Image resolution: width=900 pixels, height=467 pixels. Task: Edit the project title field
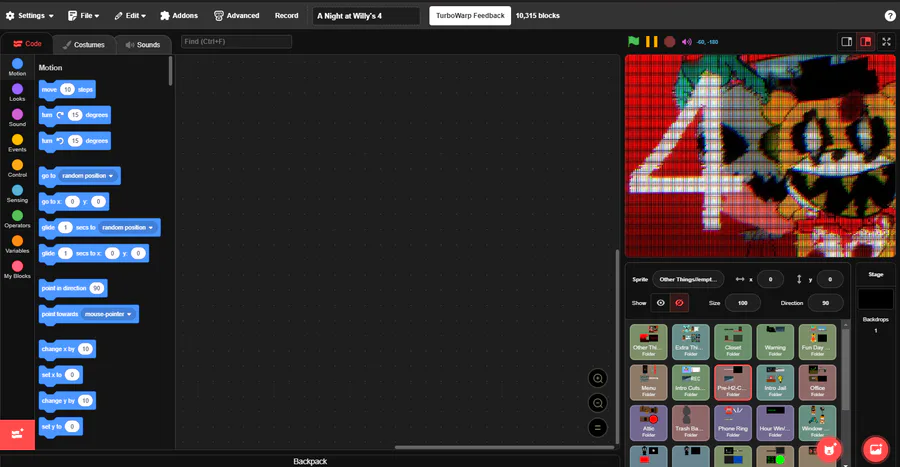point(366,15)
